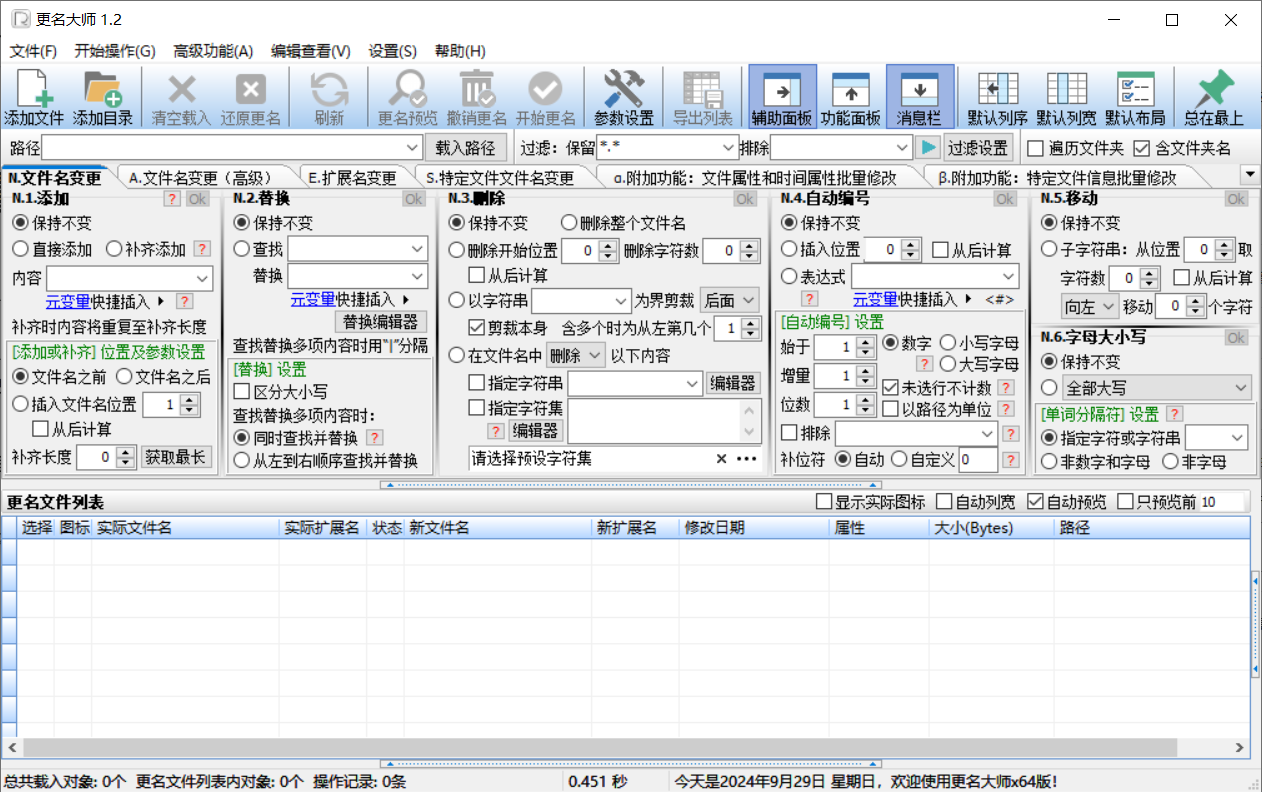This screenshot has width=1262, height=792.
Task: Click the 只预览前 number field
Action: click(1222, 501)
